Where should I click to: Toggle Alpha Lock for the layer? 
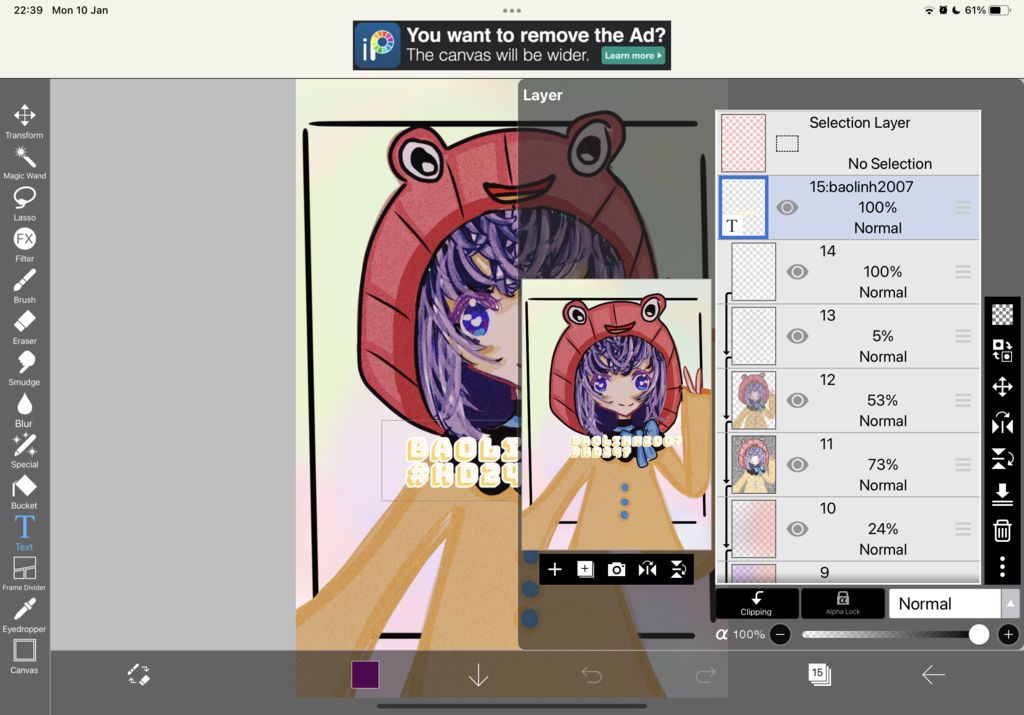(842, 603)
